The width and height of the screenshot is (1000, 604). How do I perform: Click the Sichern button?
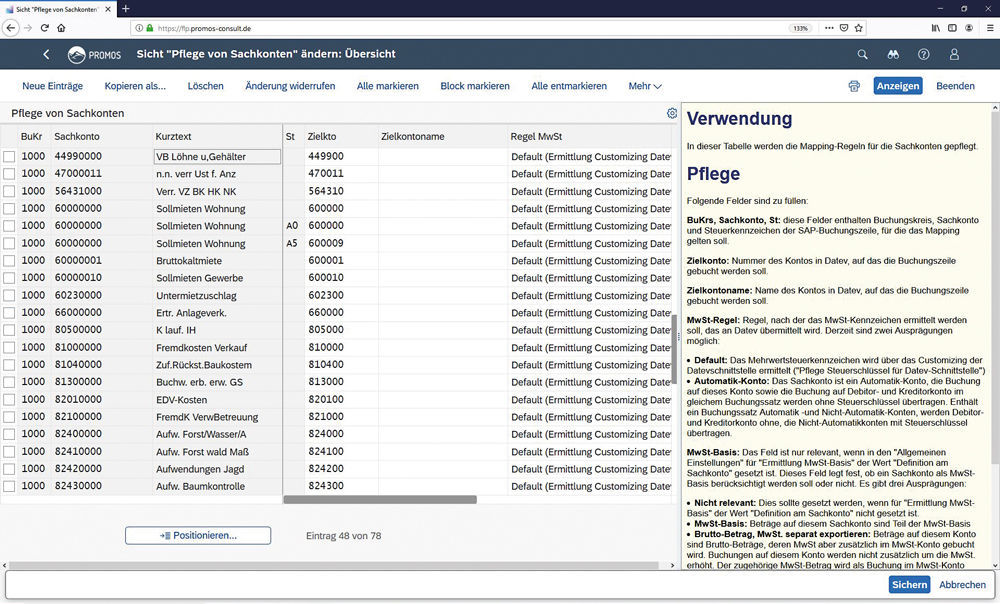[x=909, y=585]
